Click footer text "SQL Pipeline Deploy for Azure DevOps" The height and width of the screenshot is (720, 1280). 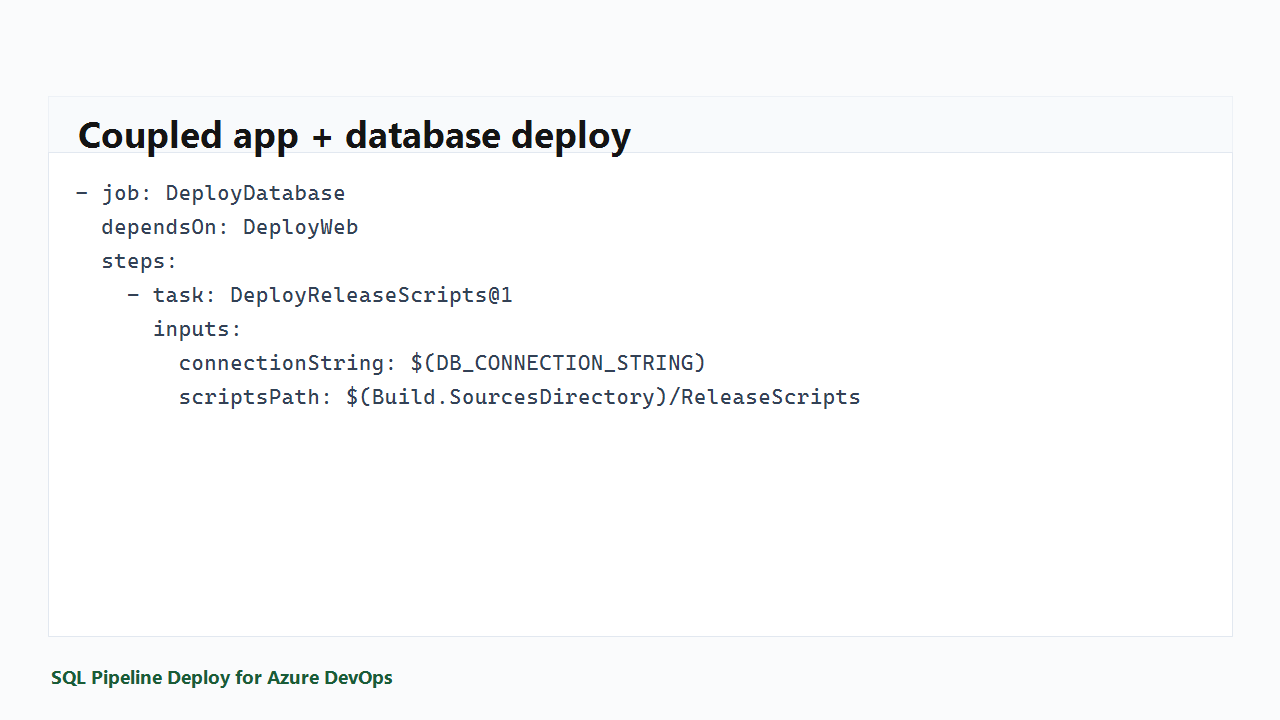(222, 678)
